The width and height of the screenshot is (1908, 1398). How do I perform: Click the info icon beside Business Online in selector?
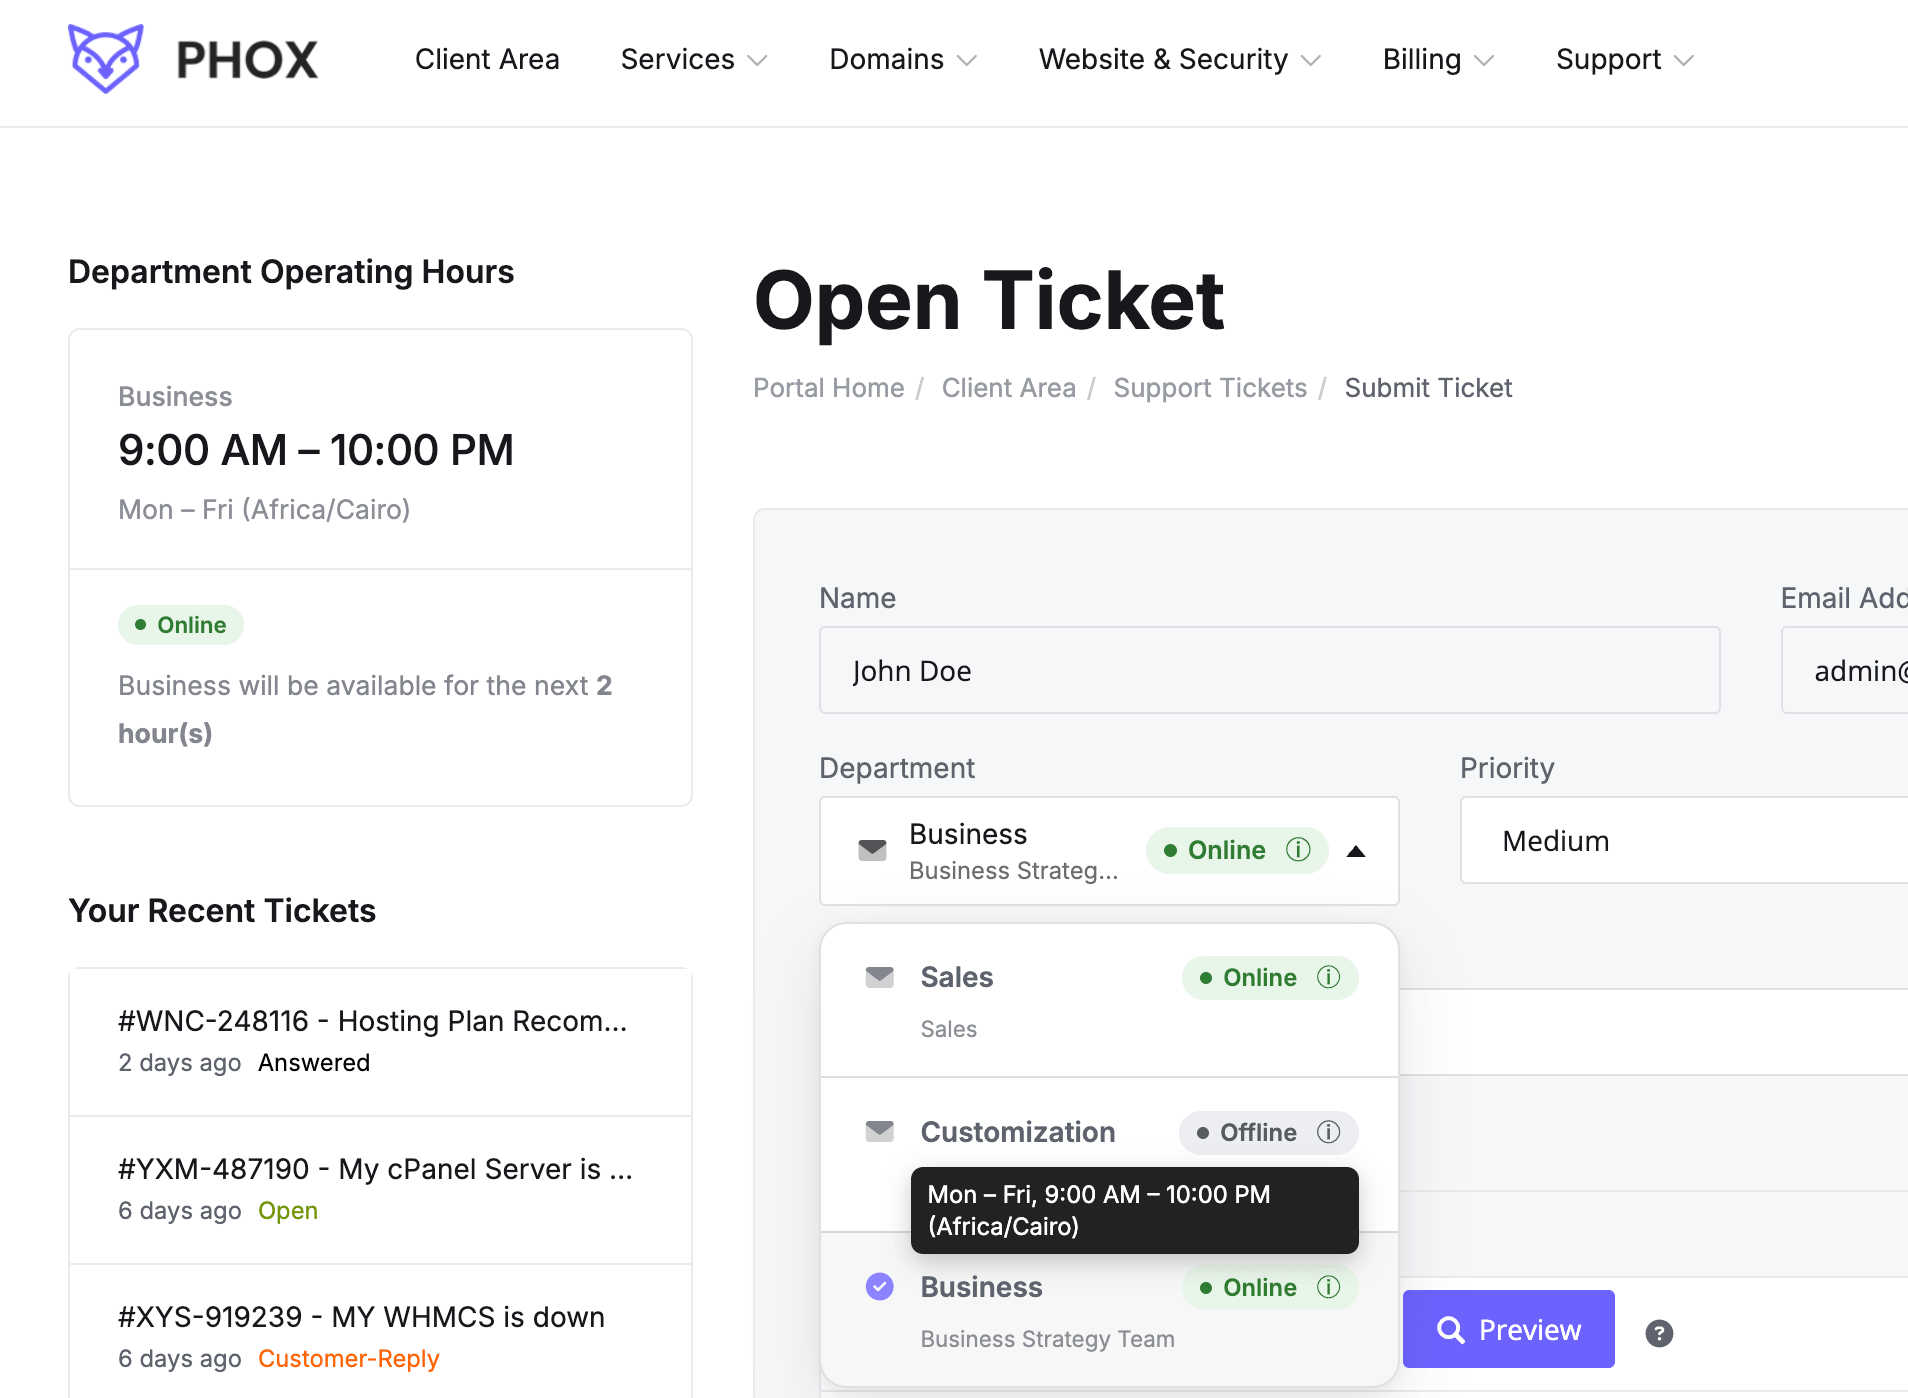tap(1298, 850)
